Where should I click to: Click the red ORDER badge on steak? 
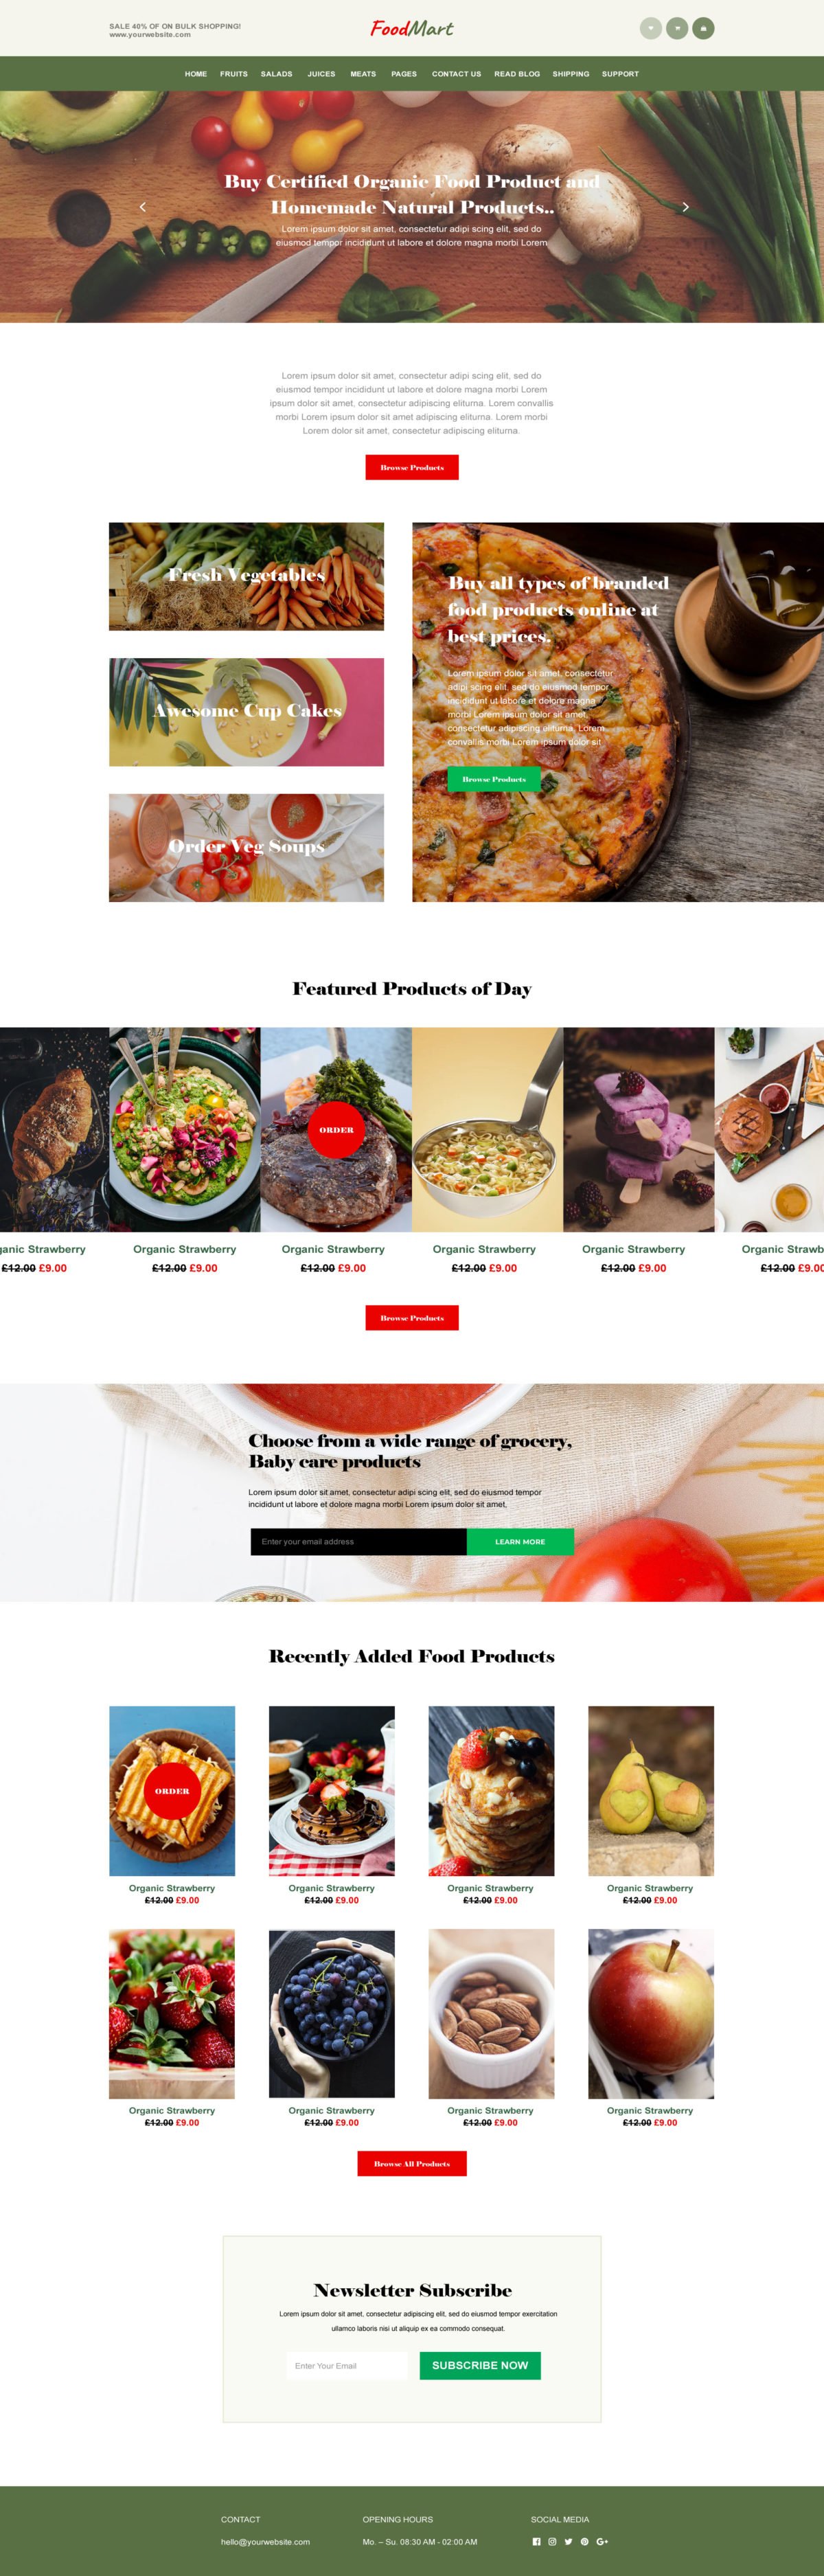point(336,1129)
